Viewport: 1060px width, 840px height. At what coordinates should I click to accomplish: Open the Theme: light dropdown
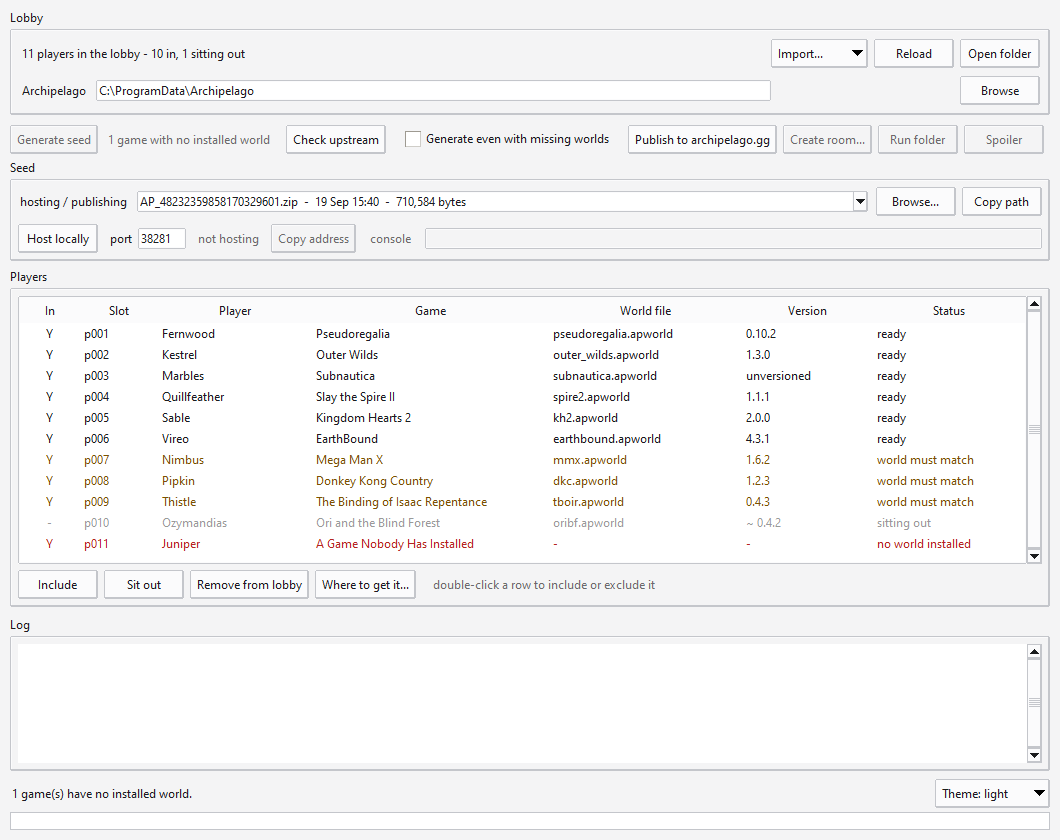[x=992, y=793]
